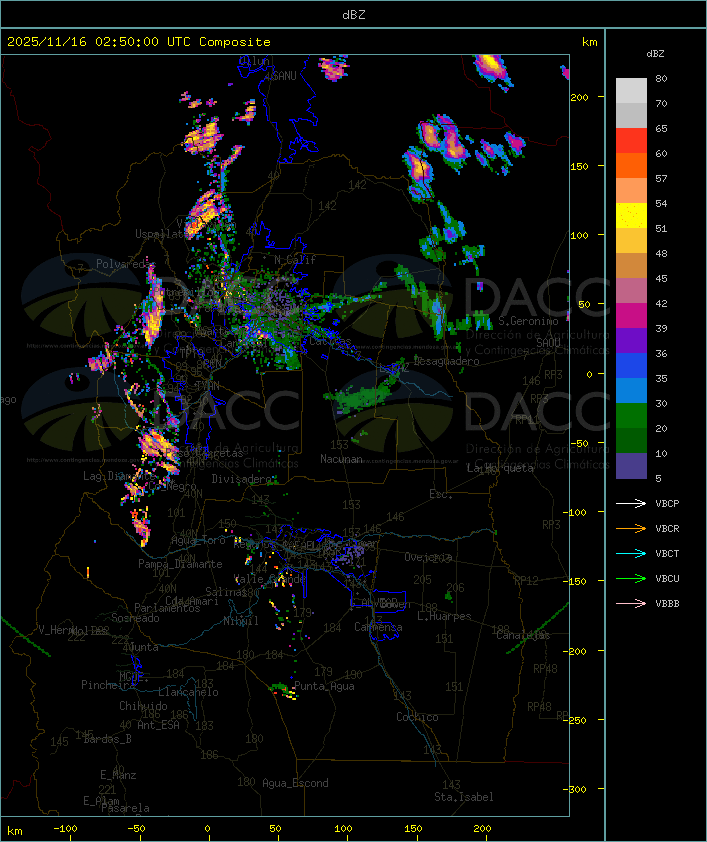Click the -100 tick on horizontal axis

[65, 829]
